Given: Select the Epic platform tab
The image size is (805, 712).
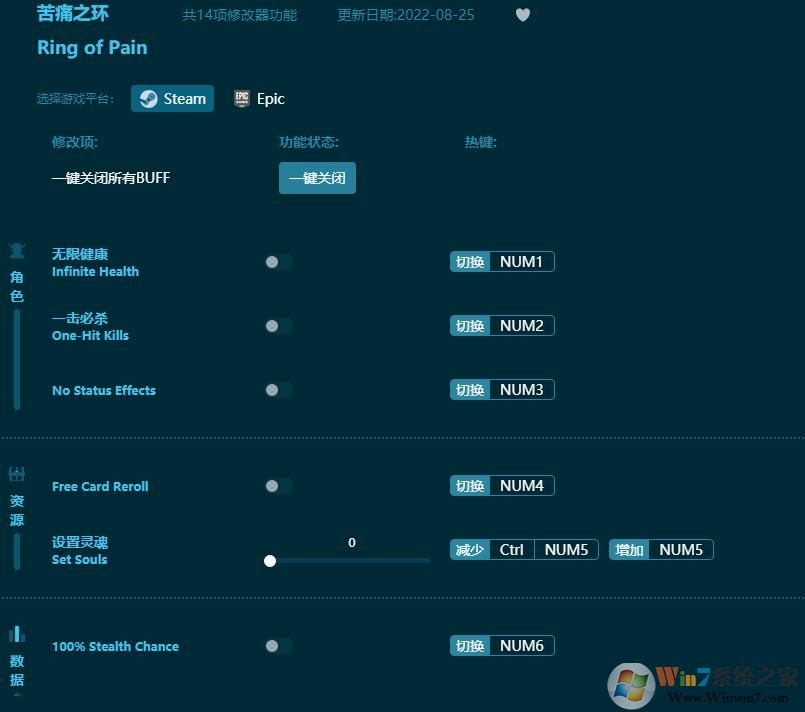Looking at the screenshot, I should coord(259,99).
